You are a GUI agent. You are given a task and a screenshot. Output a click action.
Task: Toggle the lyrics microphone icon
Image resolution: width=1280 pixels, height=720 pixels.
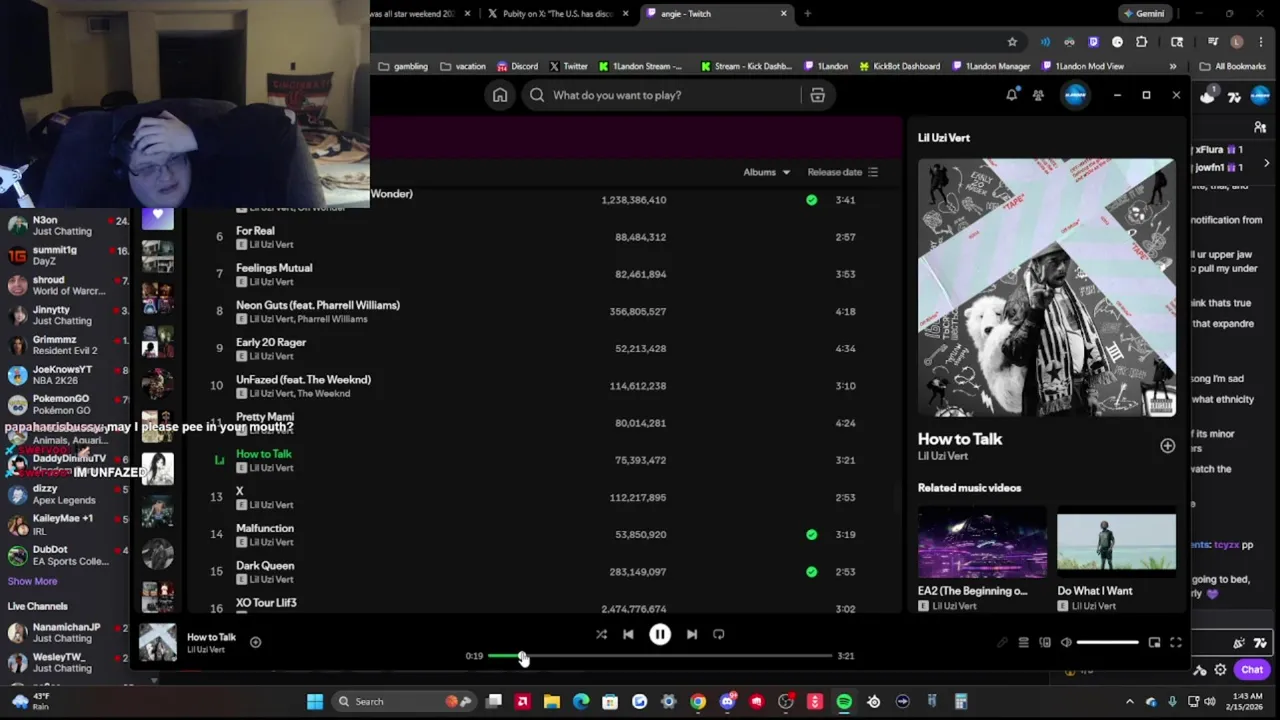coord(1002,642)
